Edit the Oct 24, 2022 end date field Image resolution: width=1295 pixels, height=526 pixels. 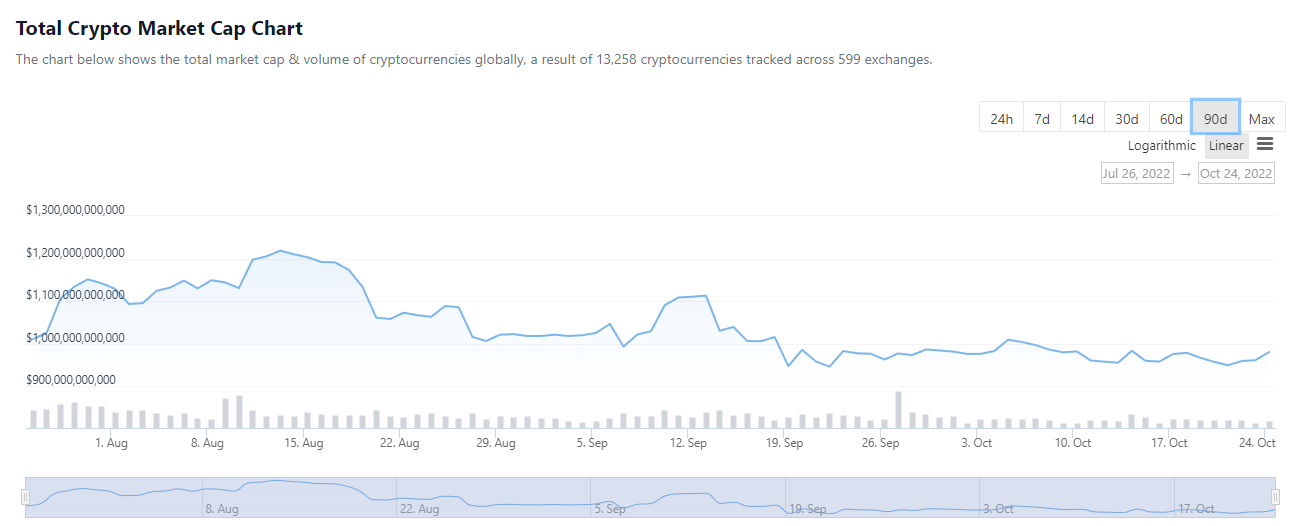[1236, 173]
